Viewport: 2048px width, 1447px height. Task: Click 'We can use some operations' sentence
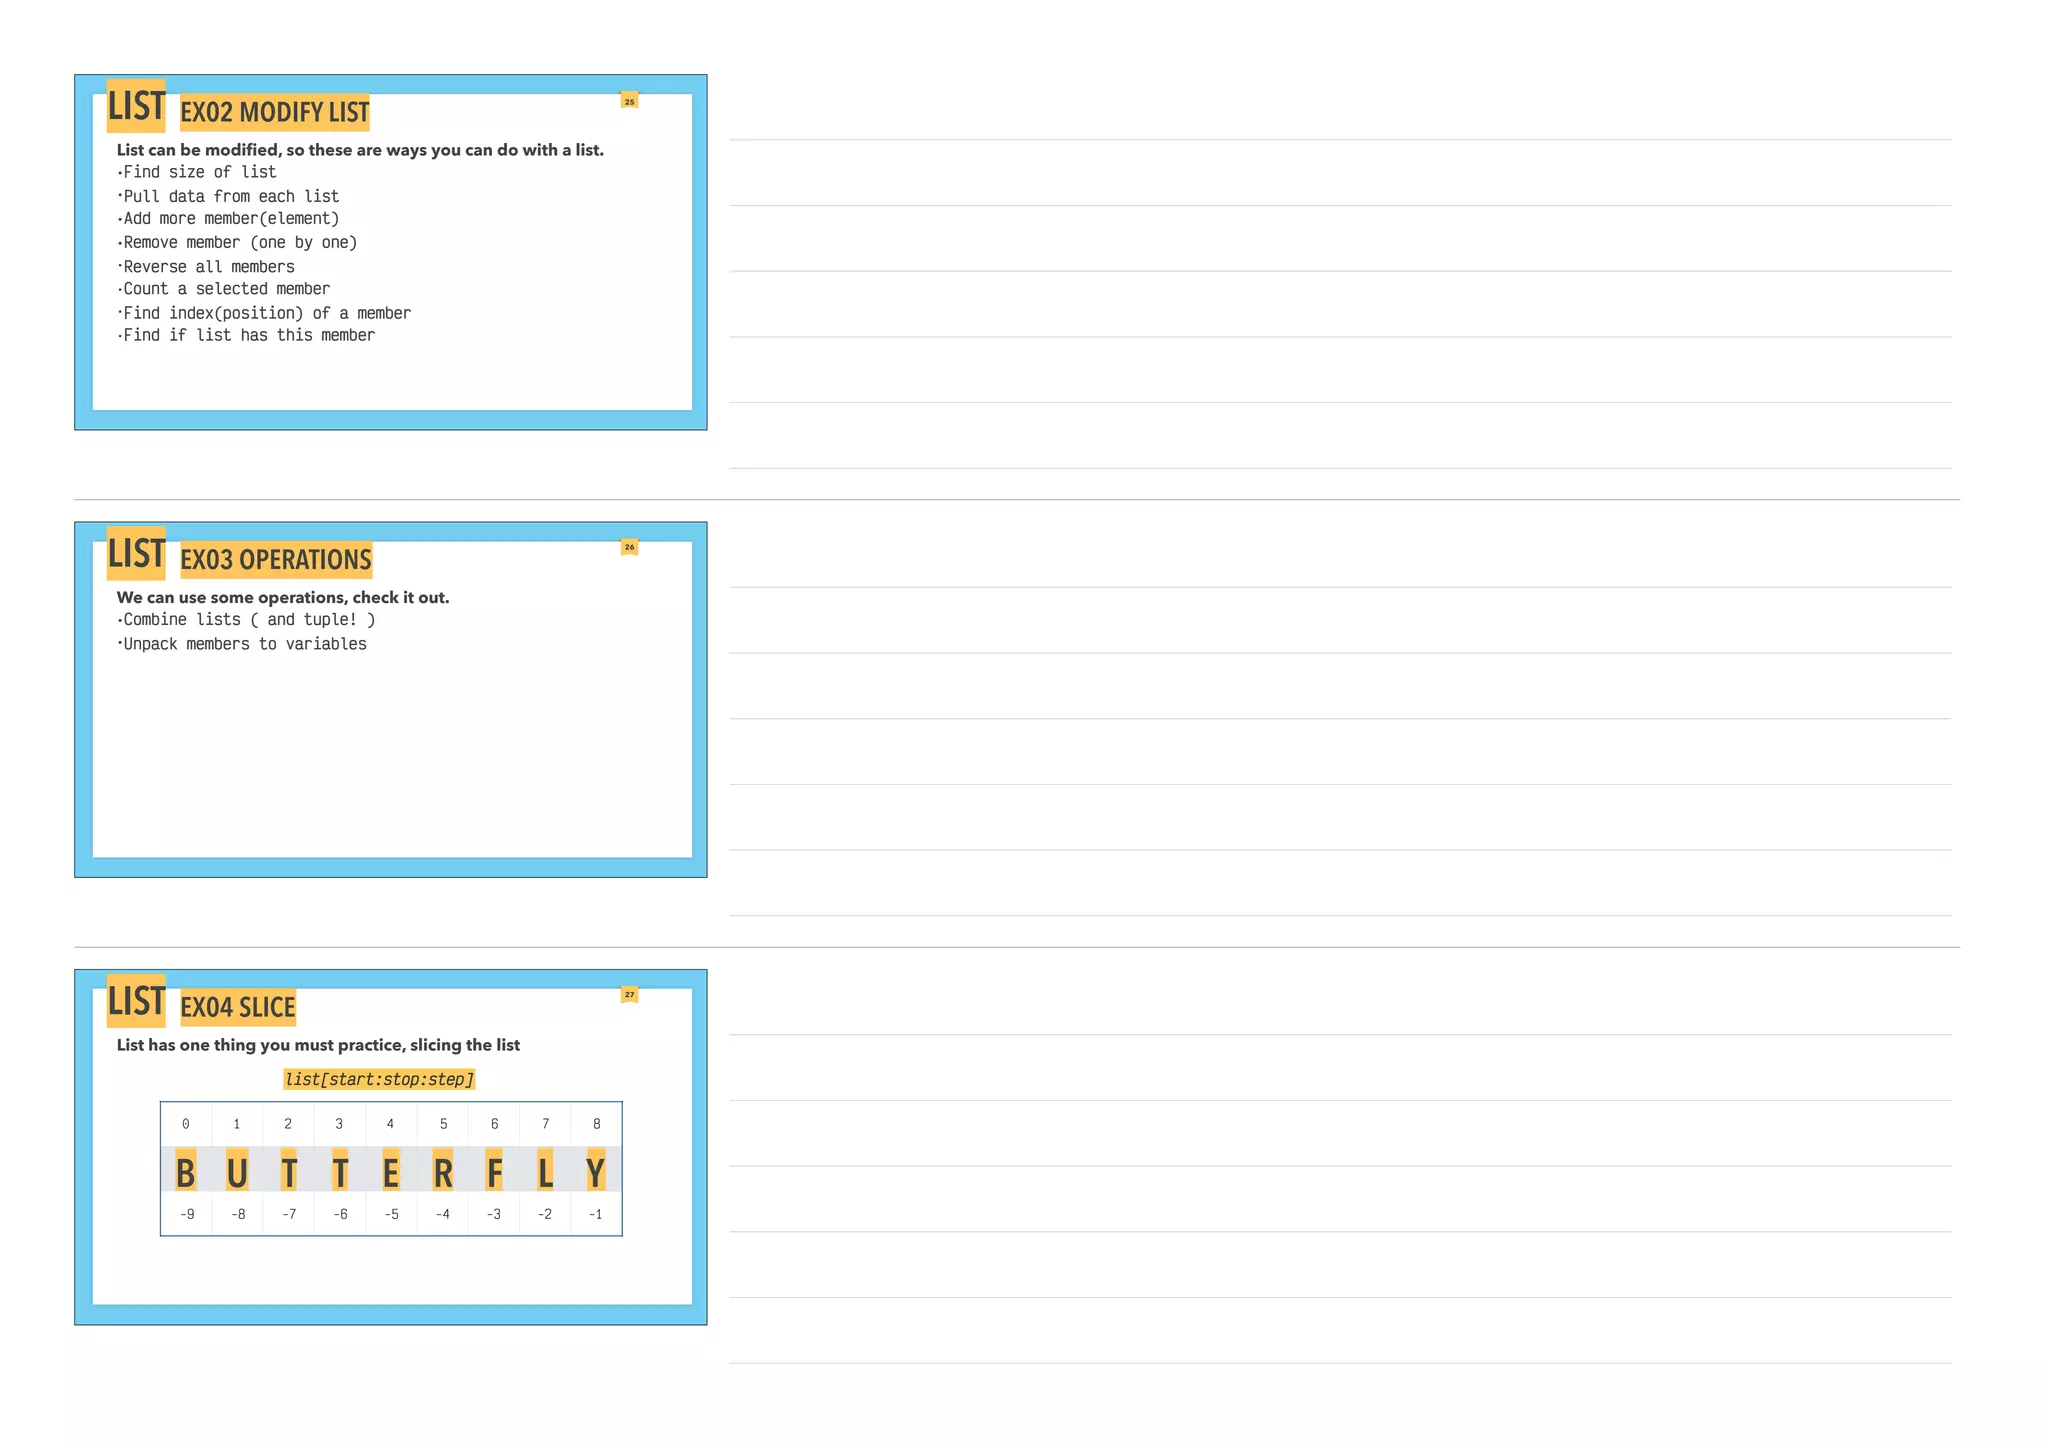283,597
